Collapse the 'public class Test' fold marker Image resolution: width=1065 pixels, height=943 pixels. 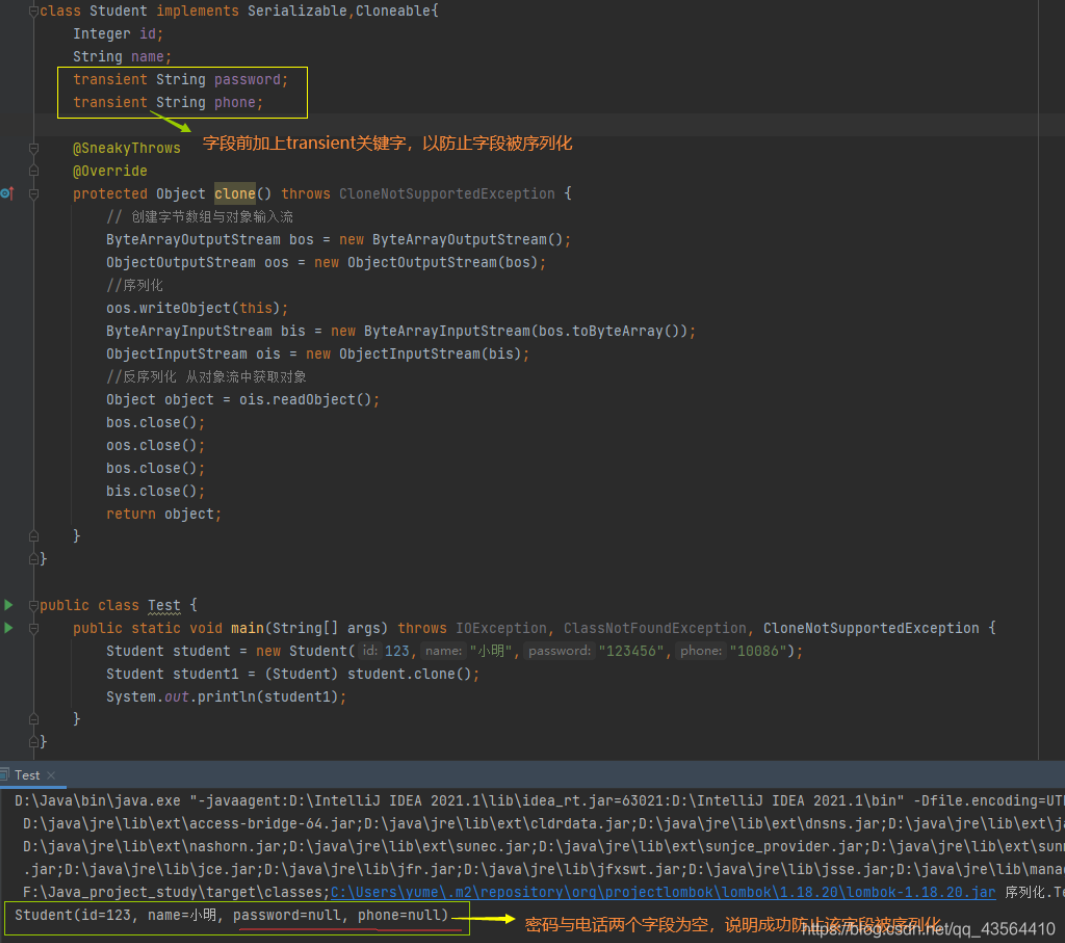coord(33,605)
